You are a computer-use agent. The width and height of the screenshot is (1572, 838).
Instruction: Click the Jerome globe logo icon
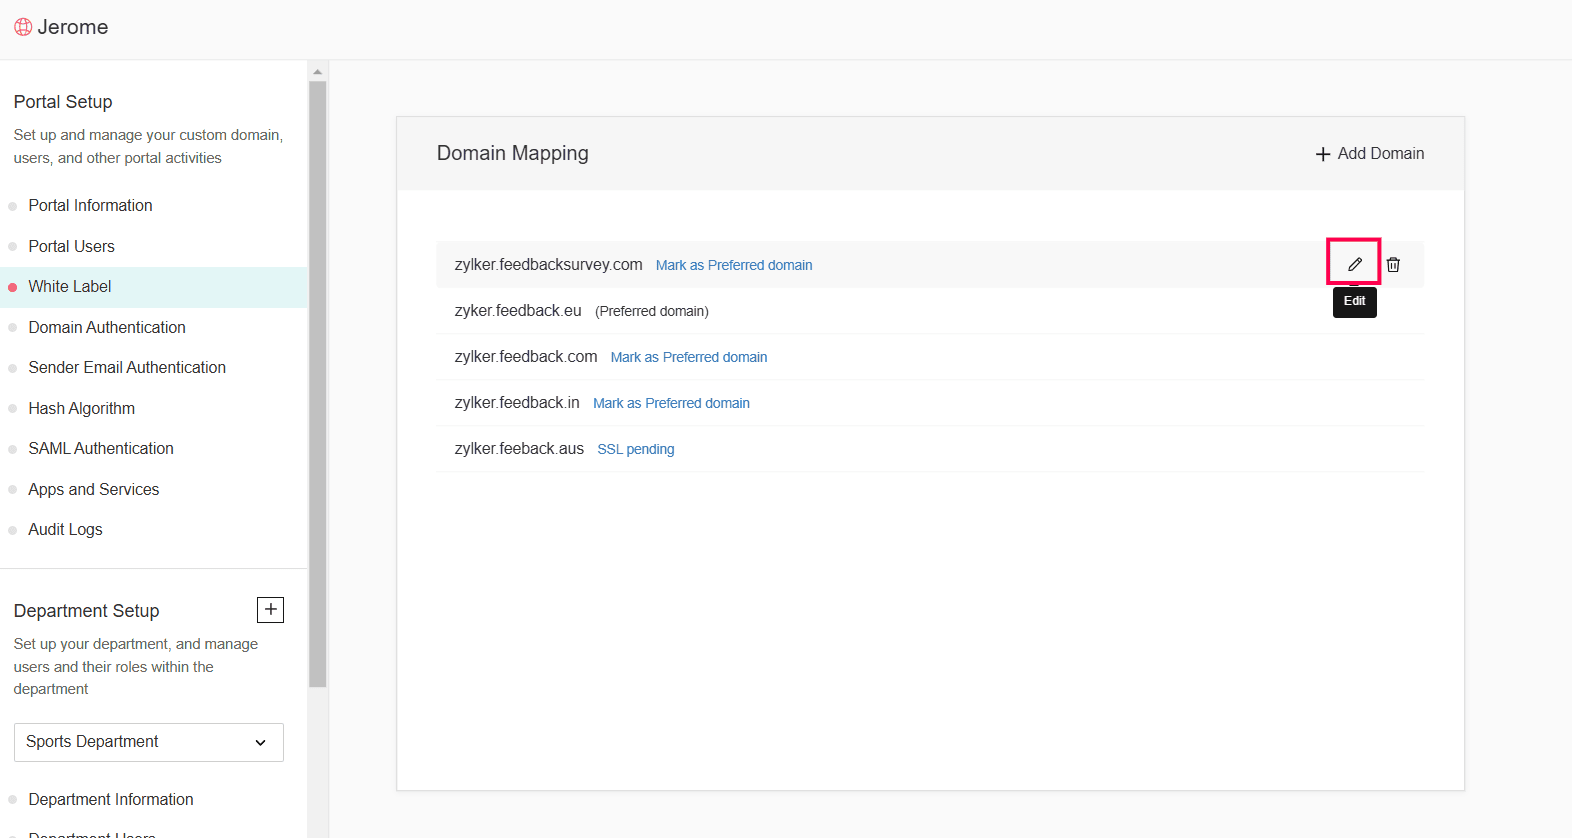click(23, 27)
